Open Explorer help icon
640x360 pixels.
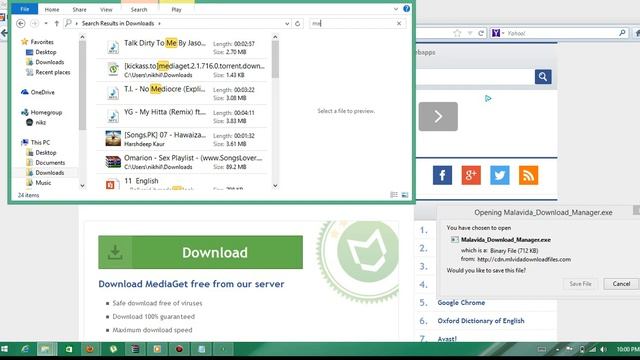point(407,9)
